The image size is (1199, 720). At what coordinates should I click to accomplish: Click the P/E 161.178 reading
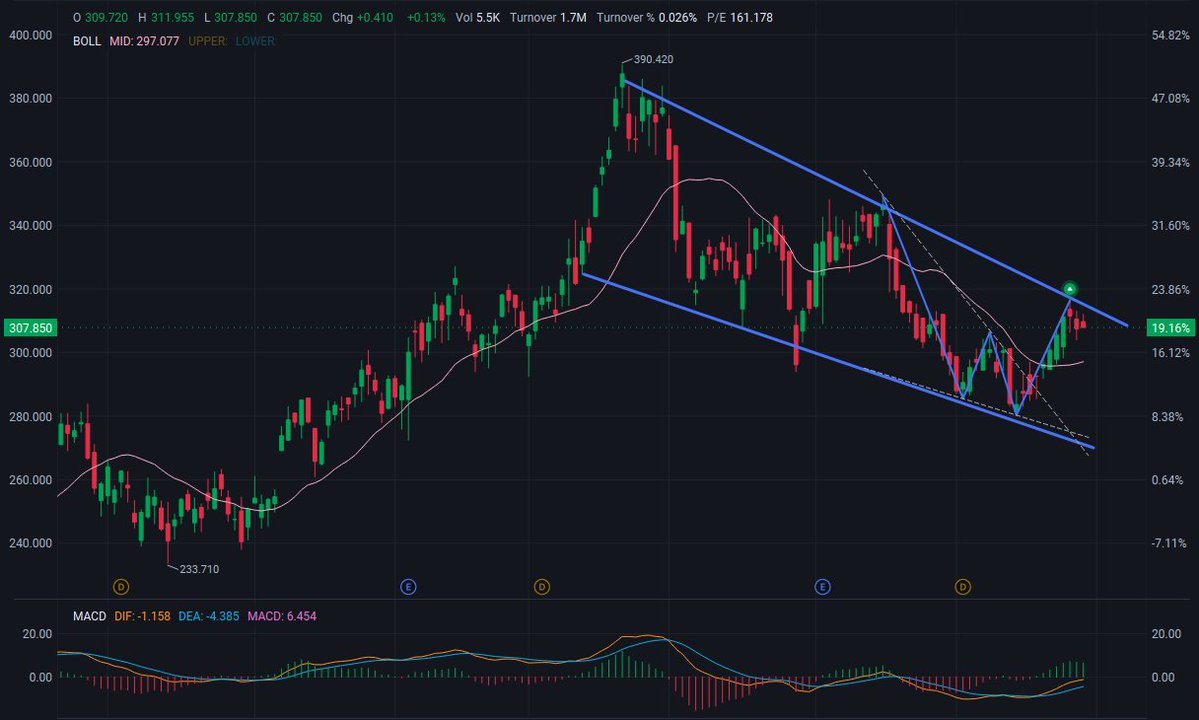[x=739, y=18]
